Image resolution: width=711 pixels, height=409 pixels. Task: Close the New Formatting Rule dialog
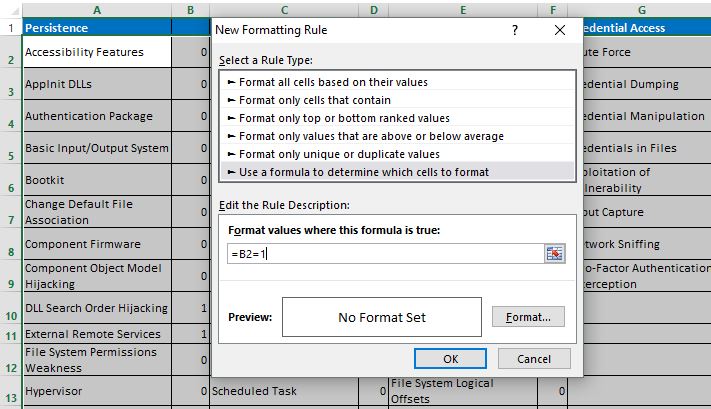pos(559,30)
